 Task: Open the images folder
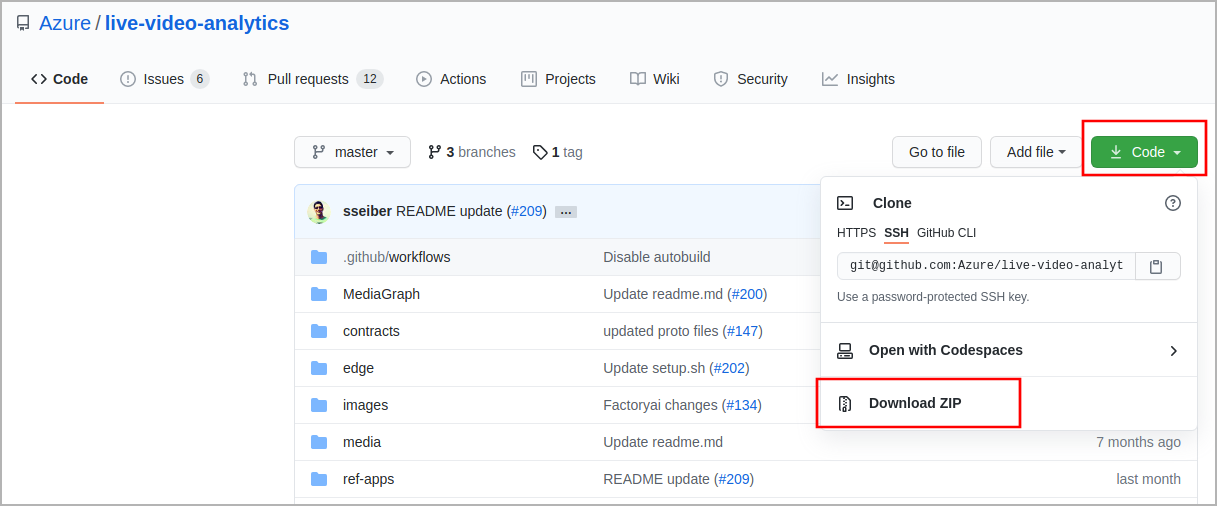pyautogui.click(x=365, y=405)
